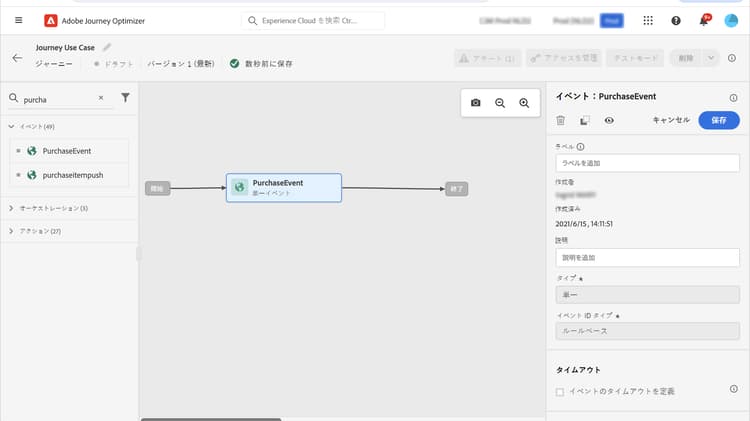Click the alerts warning button
Image resolution: width=750 pixels, height=421 pixels.
487,58
